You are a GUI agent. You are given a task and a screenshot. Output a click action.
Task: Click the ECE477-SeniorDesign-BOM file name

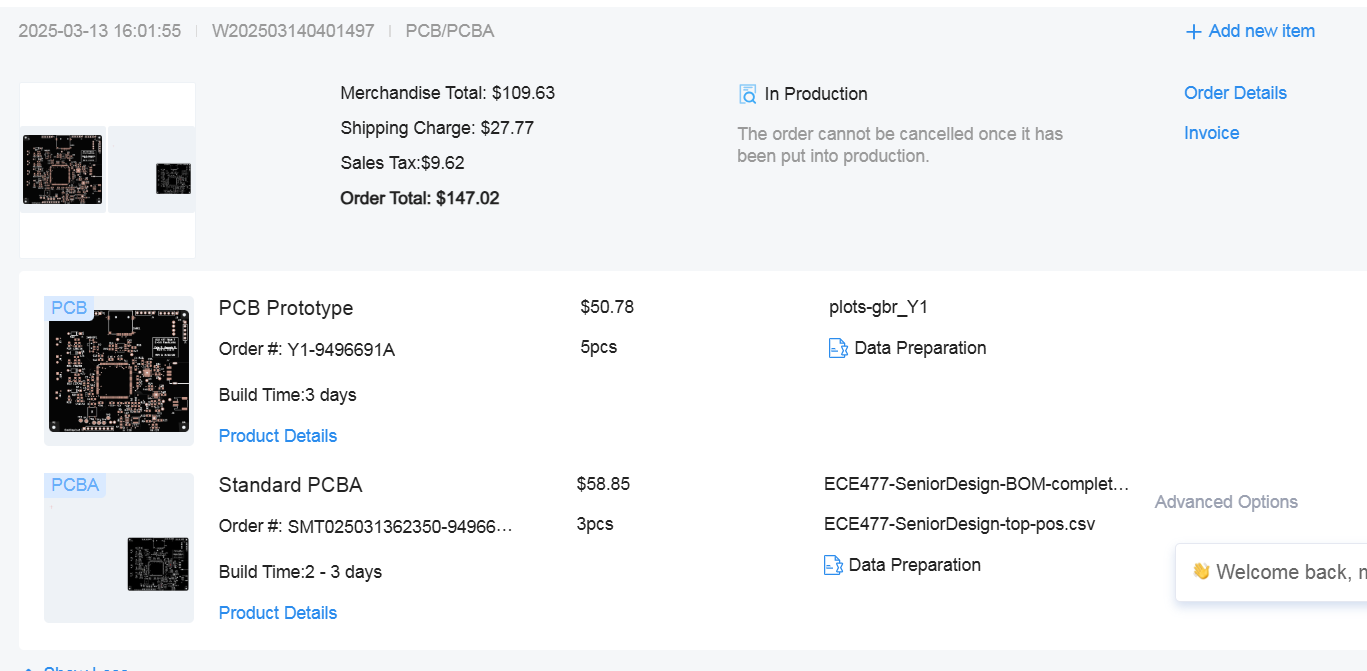point(976,484)
